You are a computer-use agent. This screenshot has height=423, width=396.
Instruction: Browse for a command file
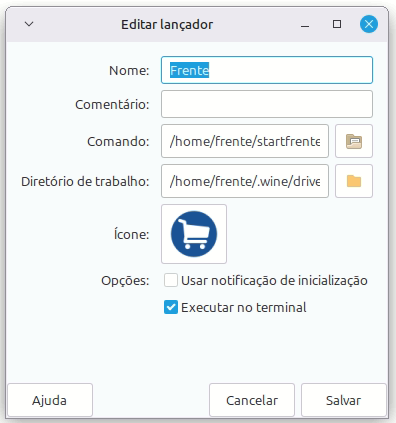pyautogui.click(x=354, y=141)
